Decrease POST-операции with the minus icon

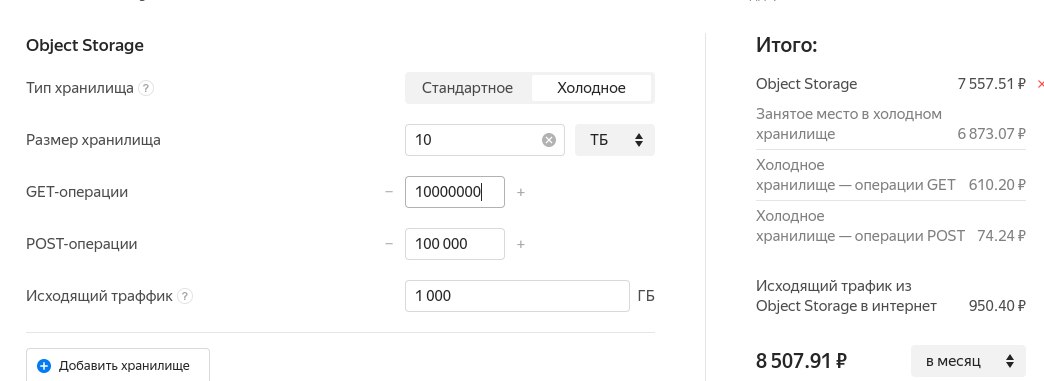point(389,244)
